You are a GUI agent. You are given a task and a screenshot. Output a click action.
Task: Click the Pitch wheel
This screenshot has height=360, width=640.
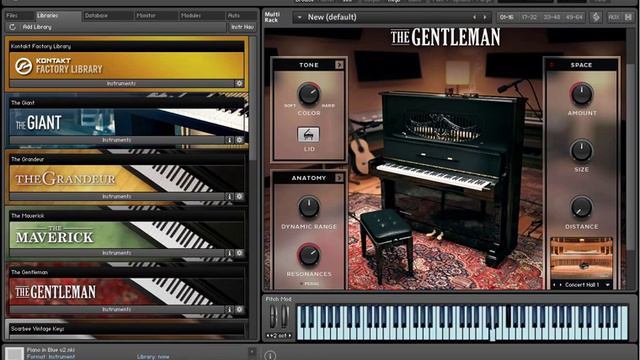coord(273,317)
